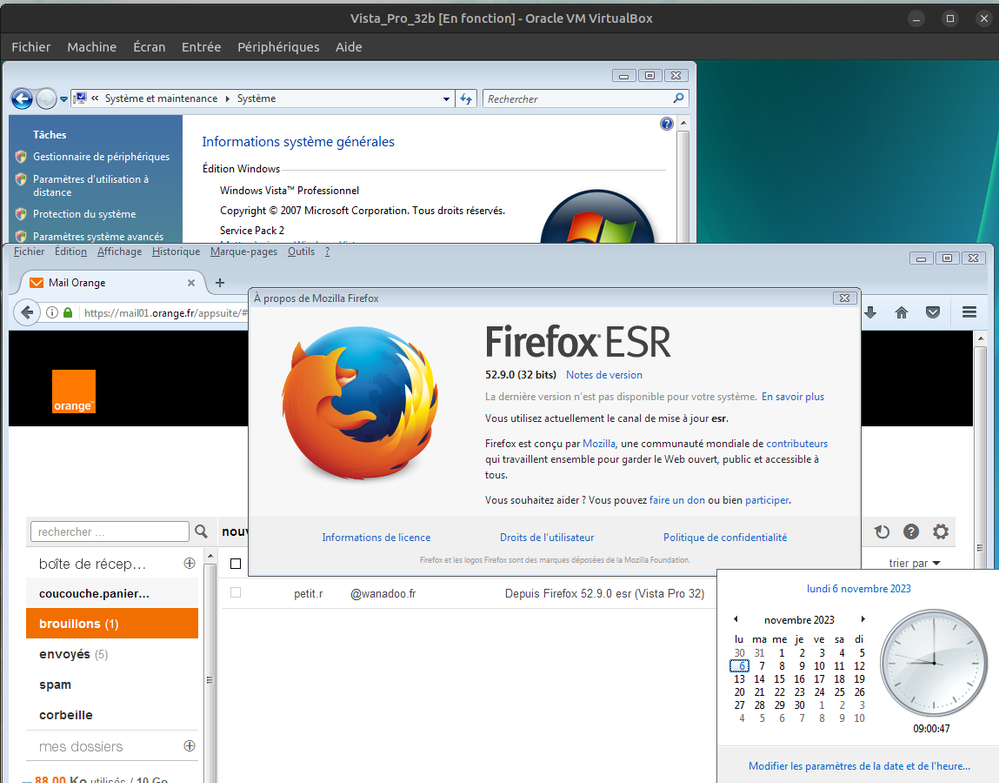Viewport: 999px width, 783px height.
Task: Click the help question-mark icon in webmail
Action: click(x=910, y=532)
